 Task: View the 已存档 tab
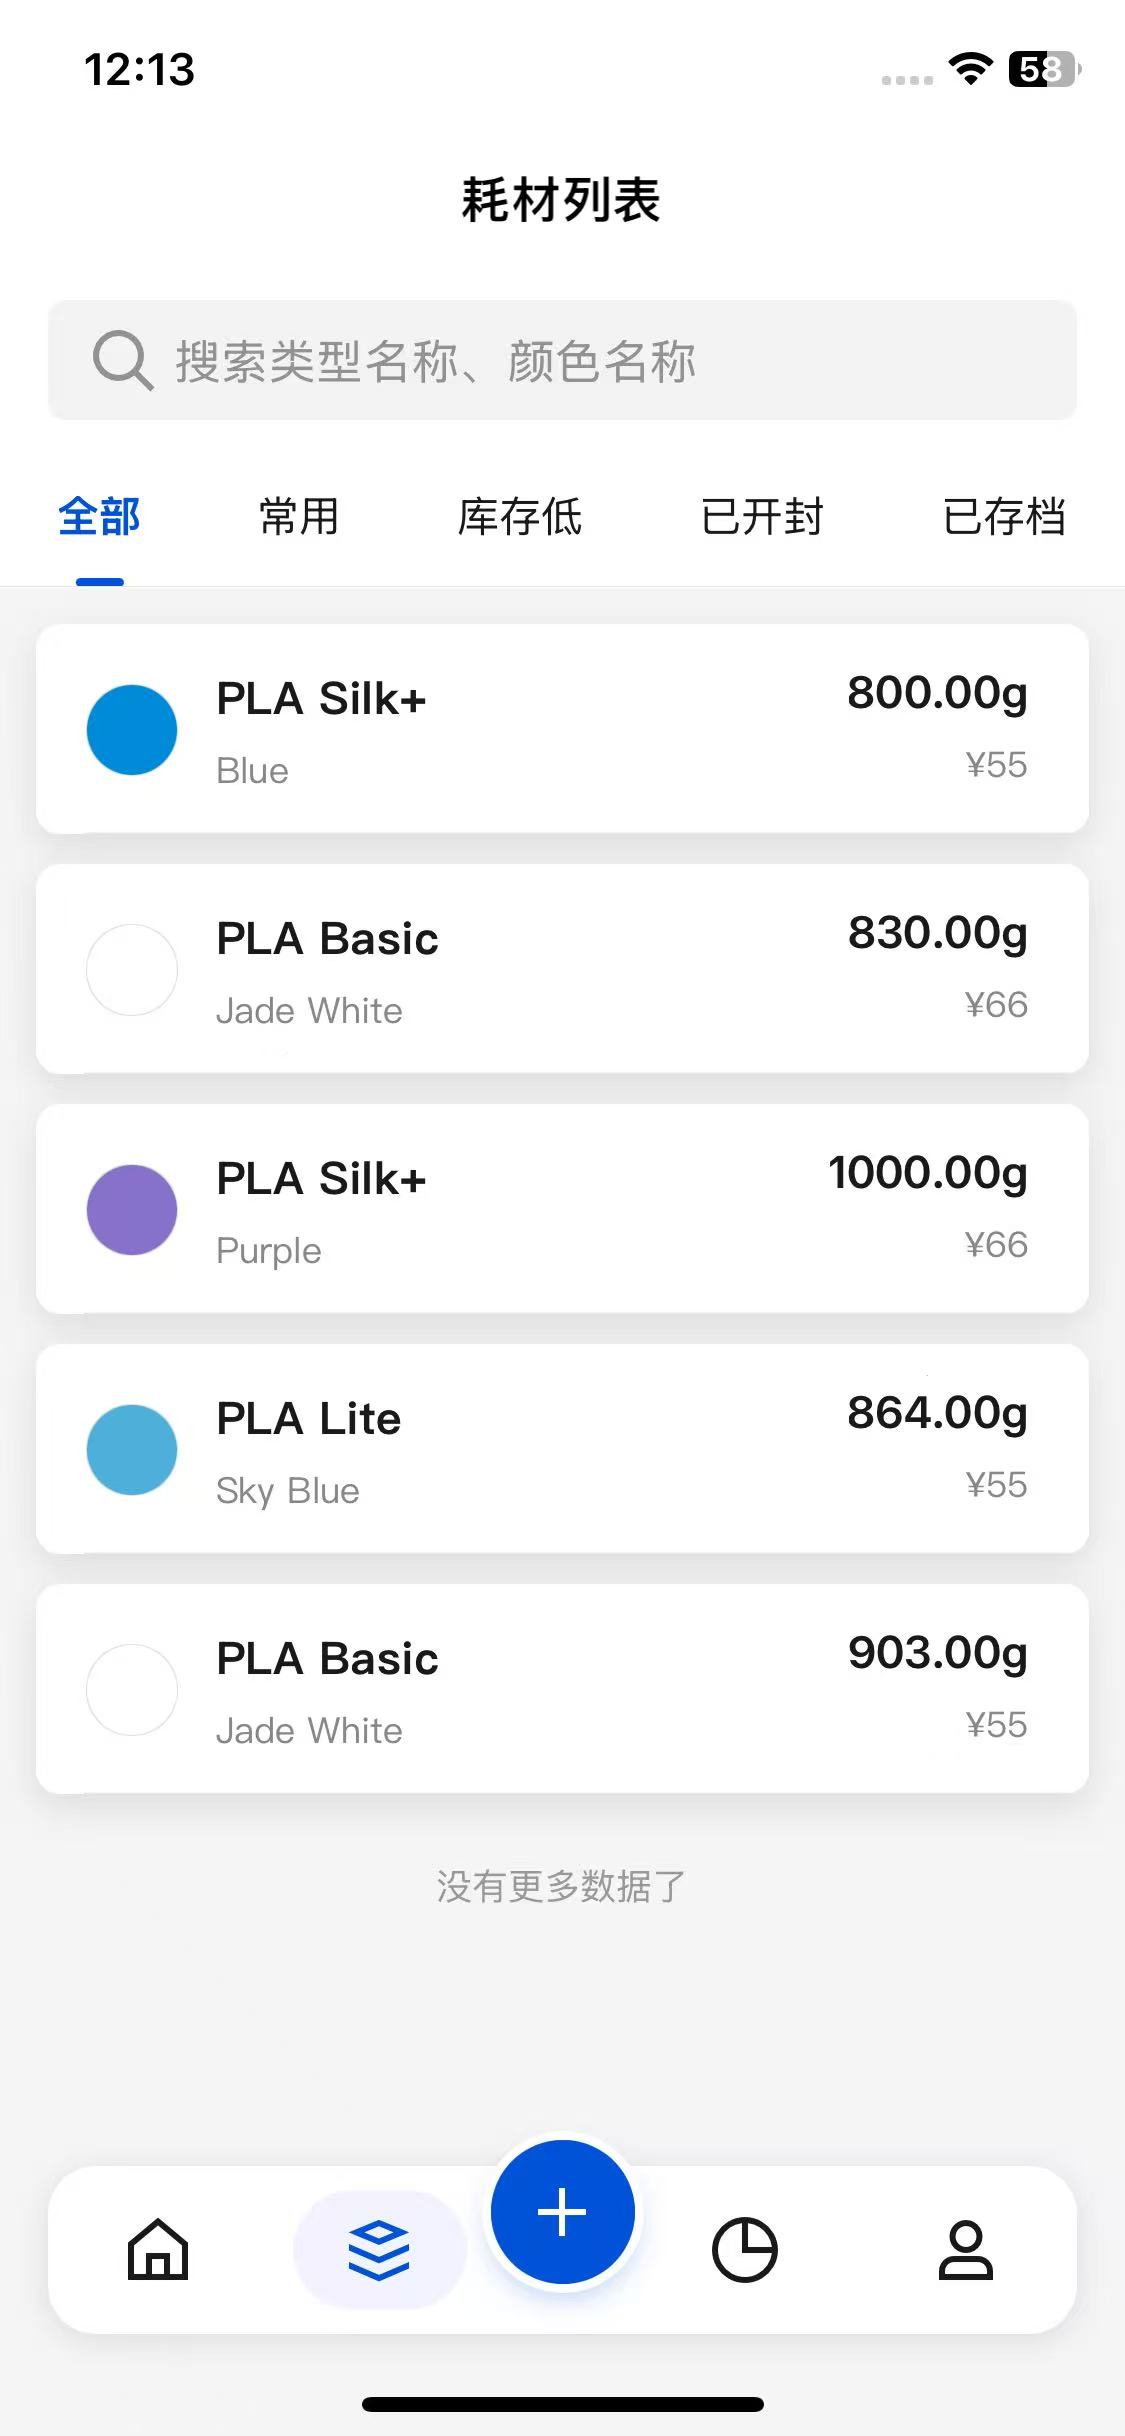tap(1004, 517)
